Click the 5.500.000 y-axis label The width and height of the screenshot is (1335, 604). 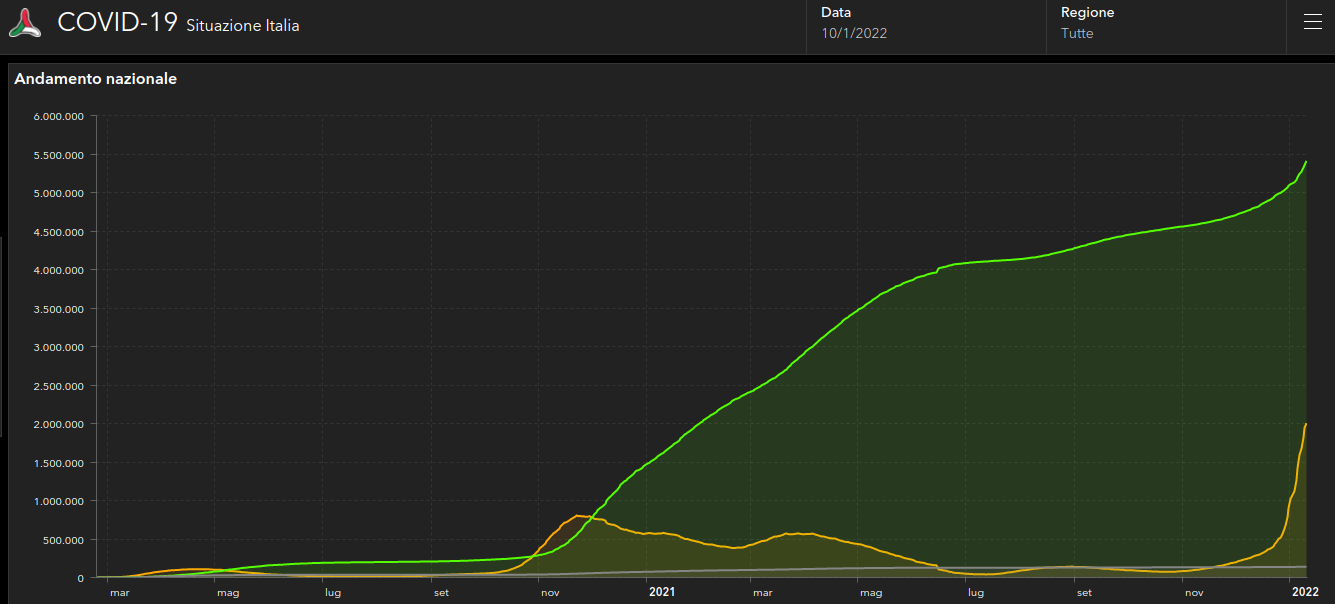[58, 155]
